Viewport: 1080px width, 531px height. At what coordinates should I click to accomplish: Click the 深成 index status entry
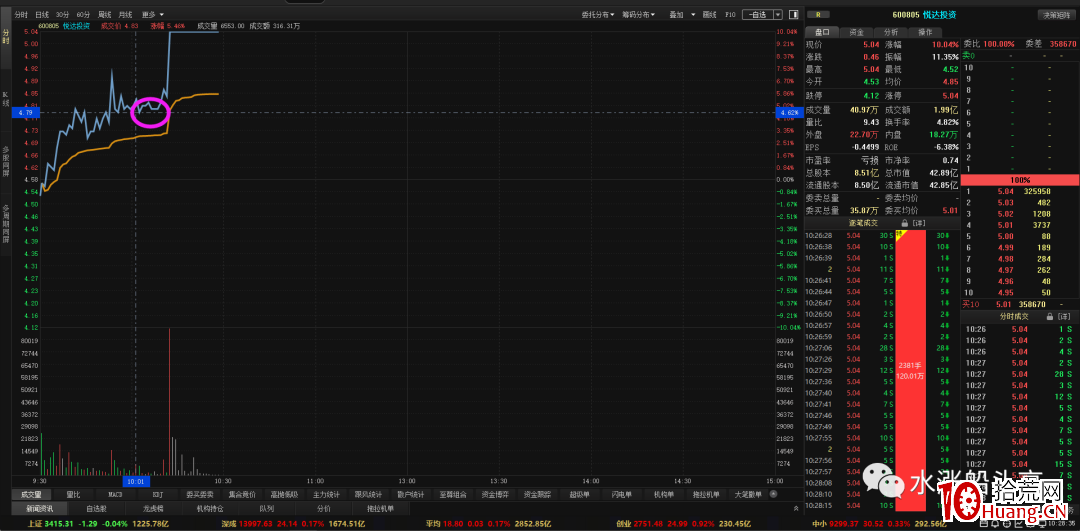294,524
